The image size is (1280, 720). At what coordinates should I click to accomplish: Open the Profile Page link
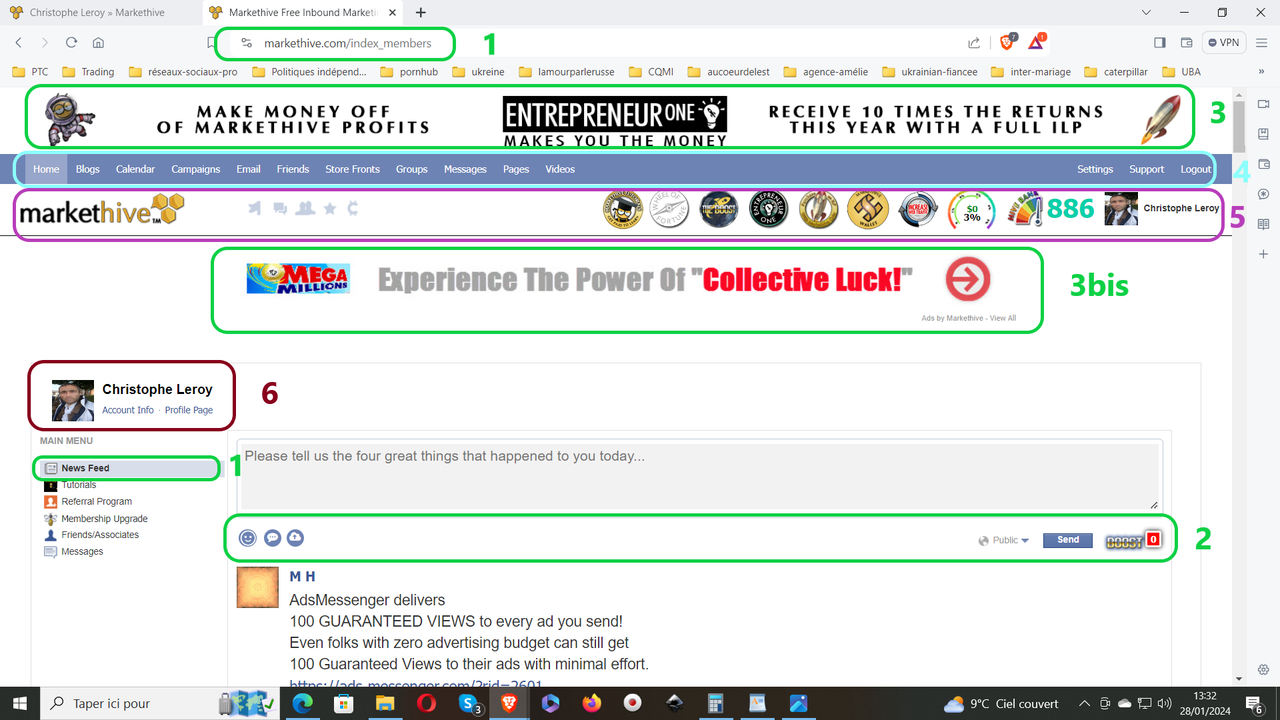tap(189, 410)
